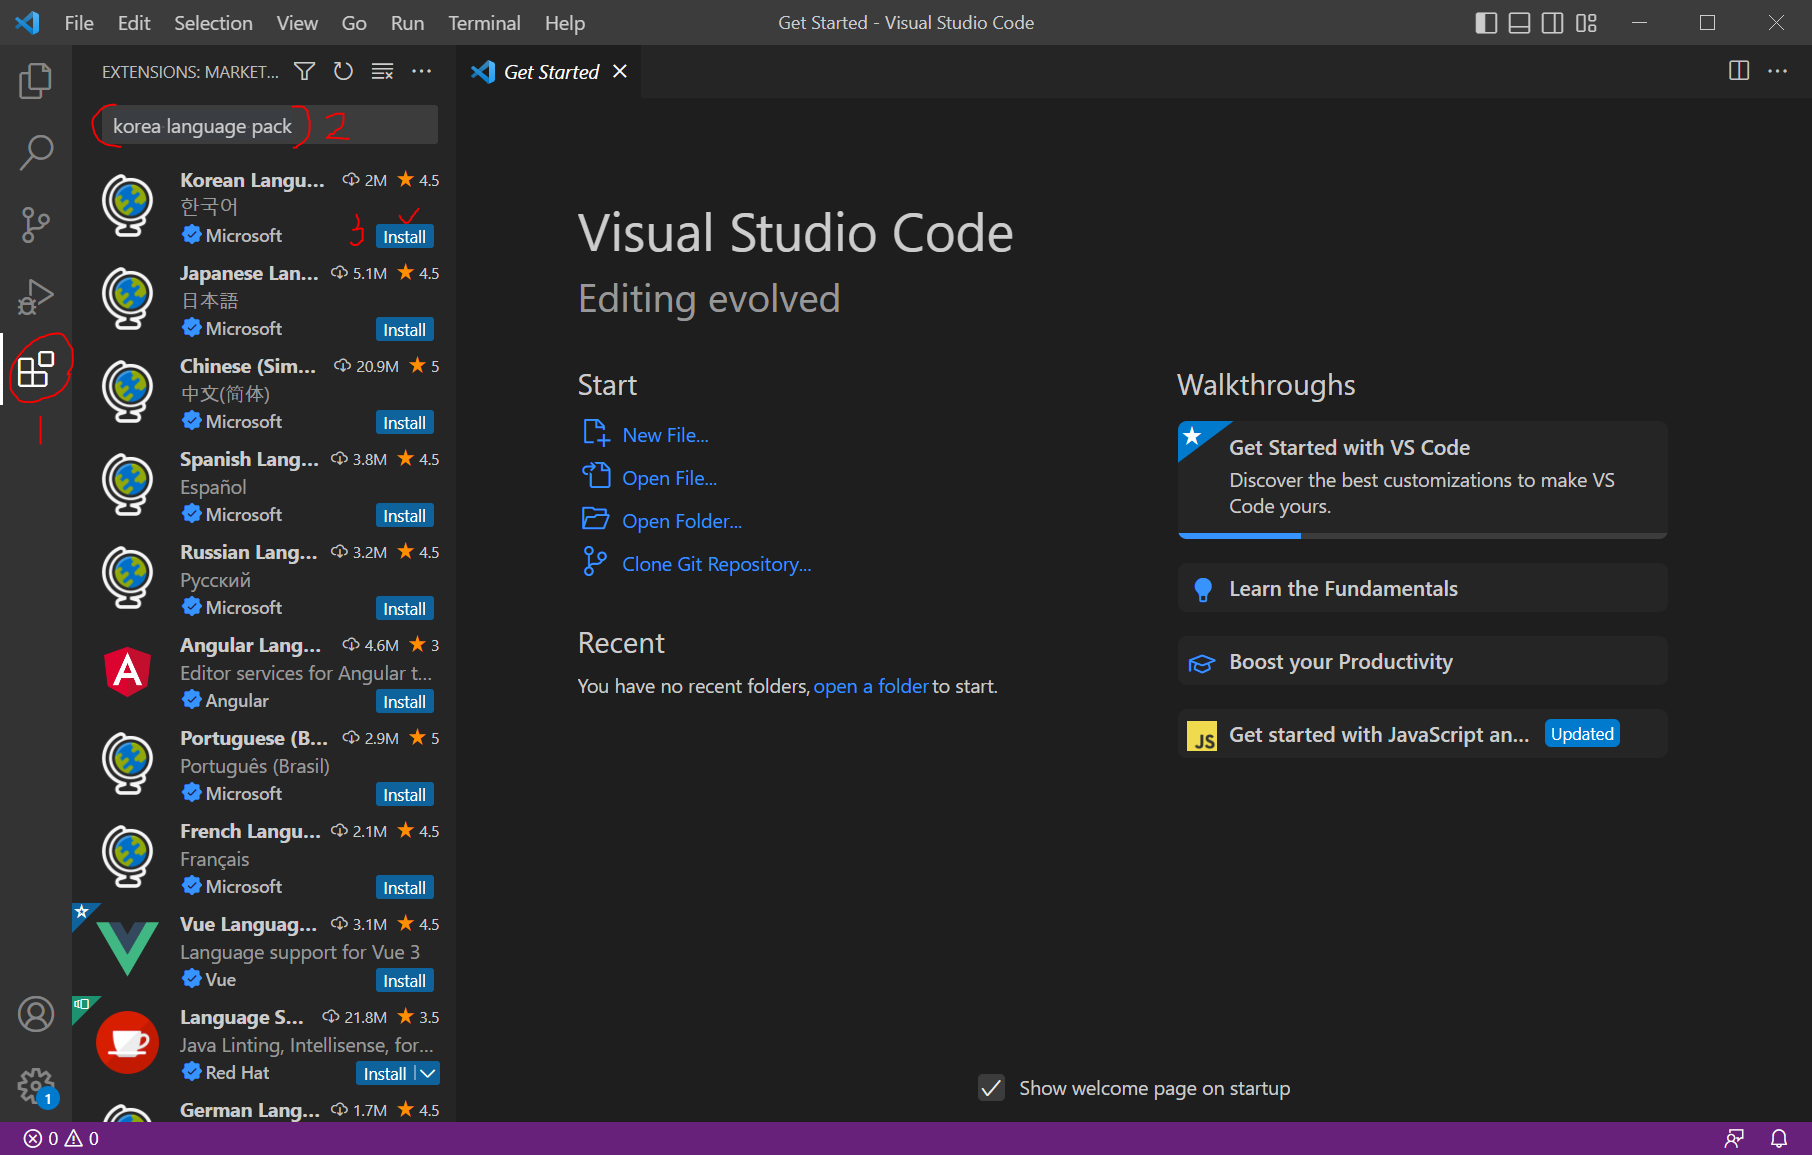Install the French Language Pack
The width and height of the screenshot is (1812, 1155).
pyautogui.click(x=405, y=888)
